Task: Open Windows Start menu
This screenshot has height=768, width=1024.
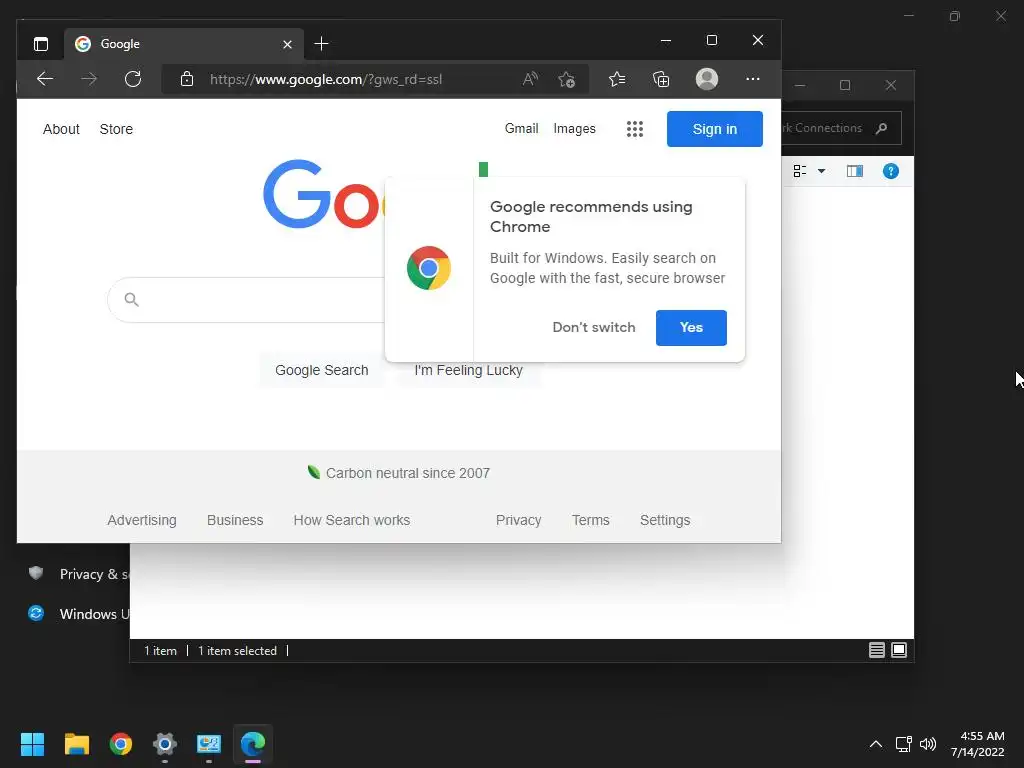Action: 32,744
